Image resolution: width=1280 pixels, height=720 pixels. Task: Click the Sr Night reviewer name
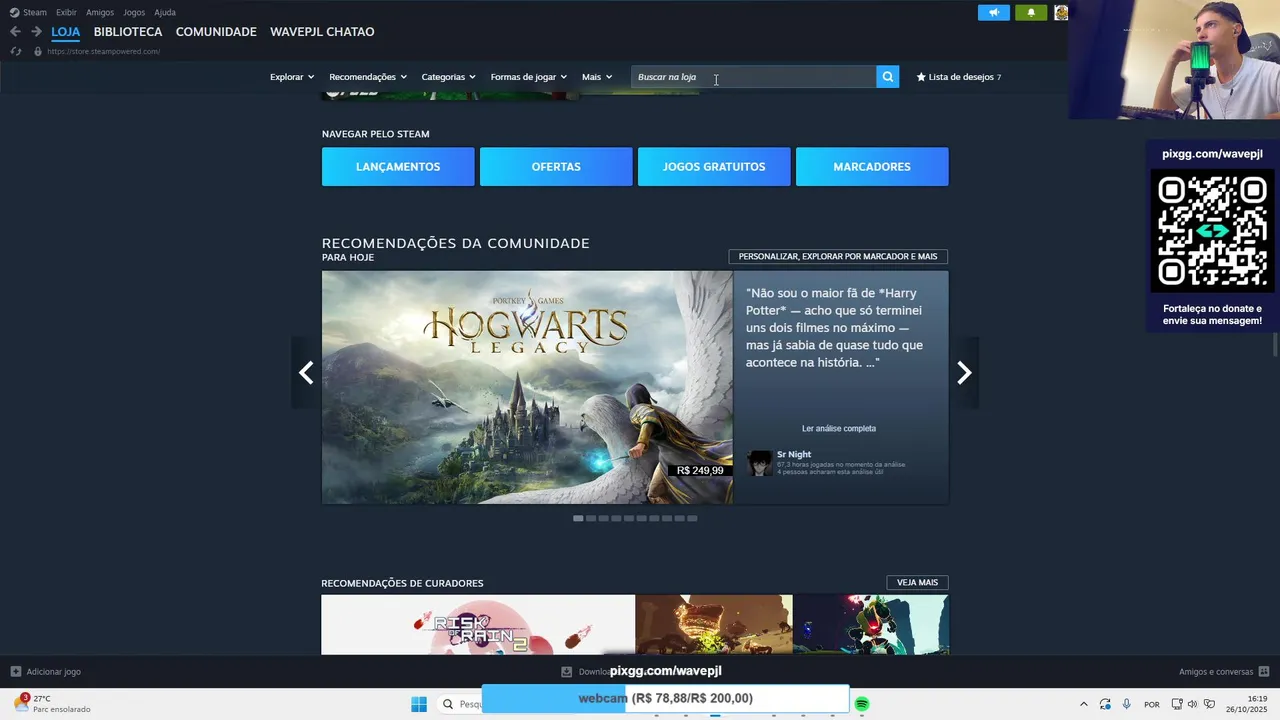(x=794, y=454)
